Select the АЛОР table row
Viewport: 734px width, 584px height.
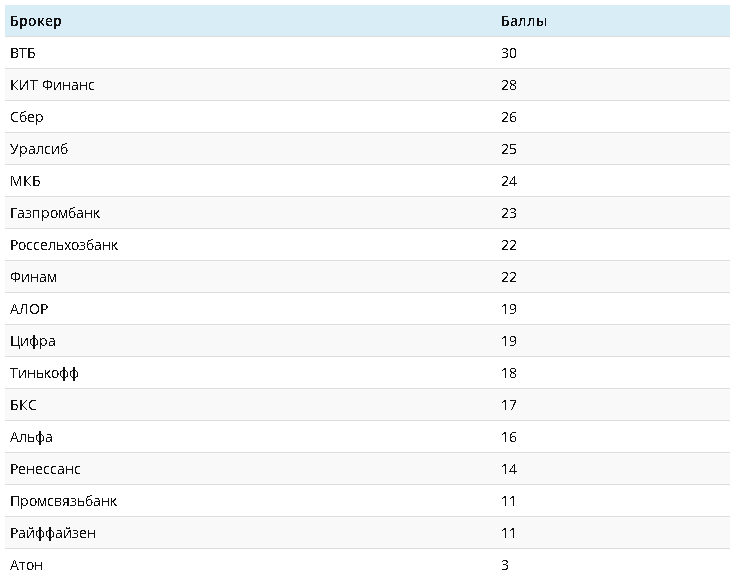click(x=29, y=309)
